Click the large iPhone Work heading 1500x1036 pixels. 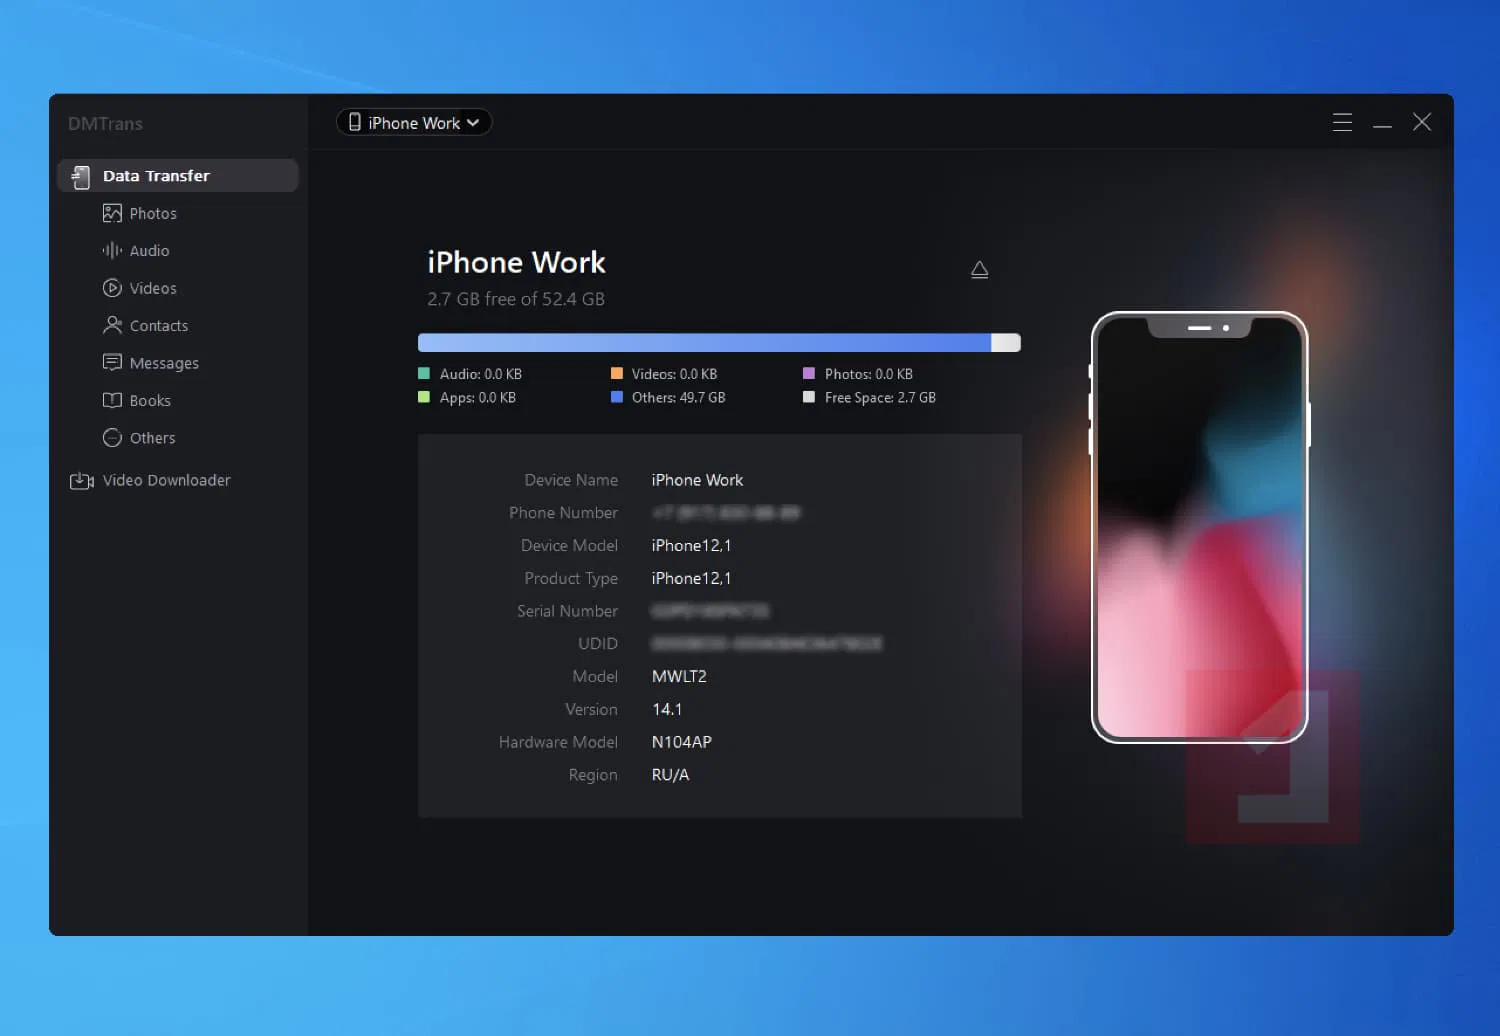click(x=516, y=262)
